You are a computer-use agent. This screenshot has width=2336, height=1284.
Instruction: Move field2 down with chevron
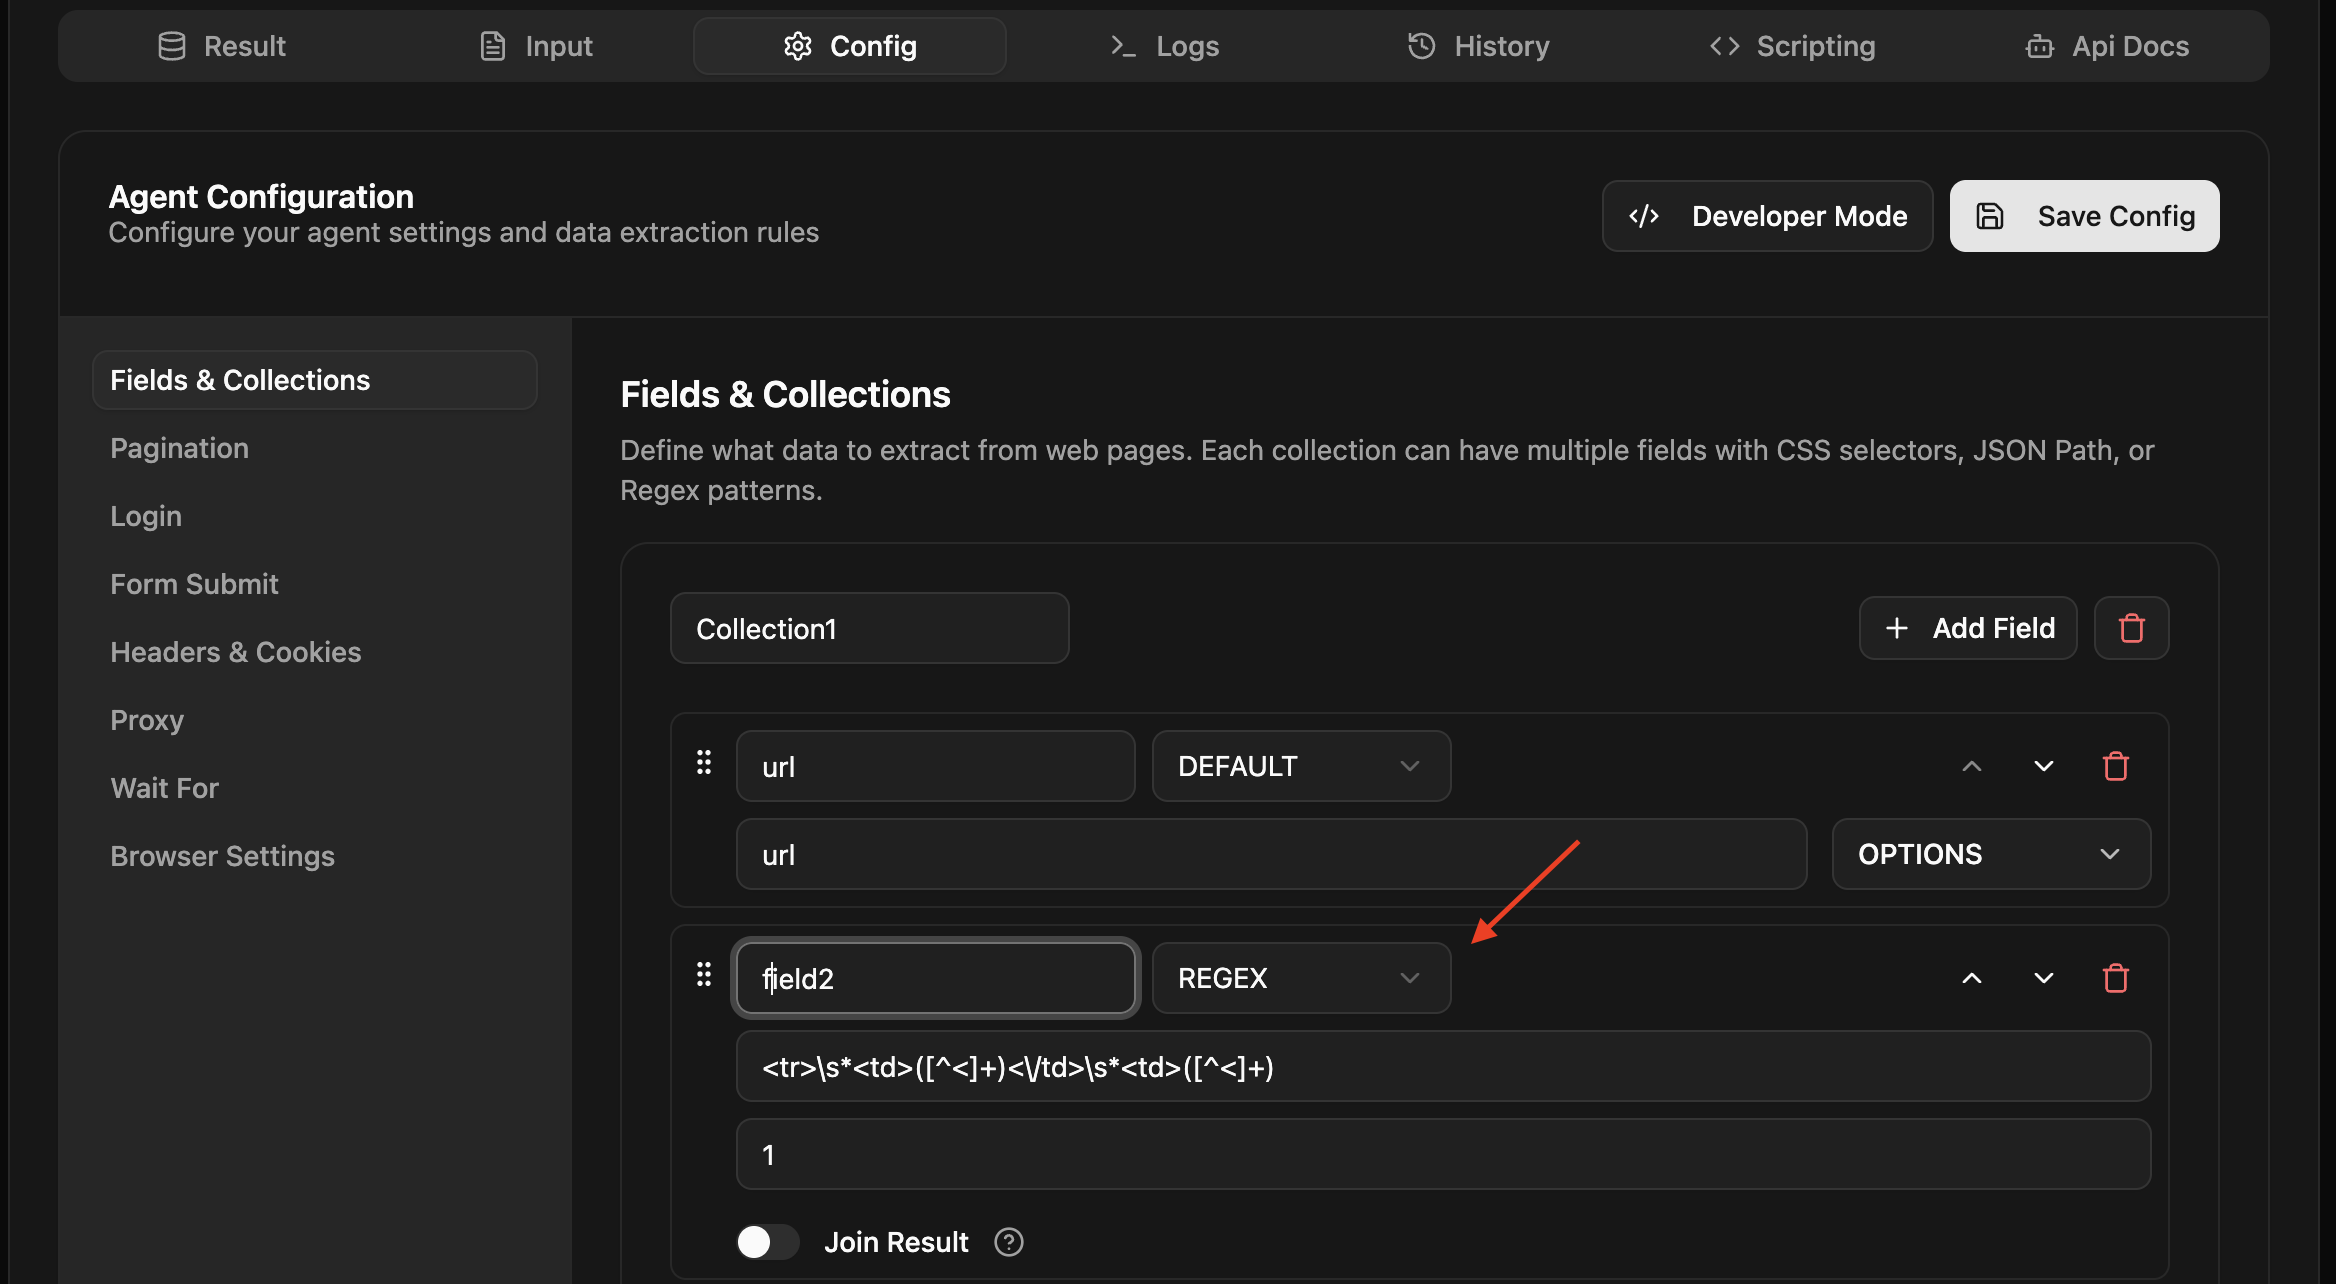point(2043,978)
